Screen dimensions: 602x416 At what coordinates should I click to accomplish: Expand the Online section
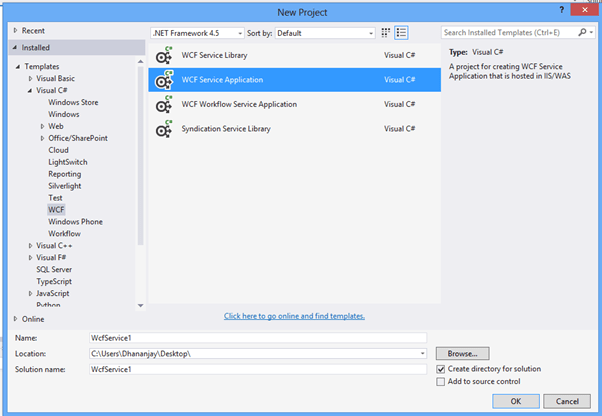[15, 319]
